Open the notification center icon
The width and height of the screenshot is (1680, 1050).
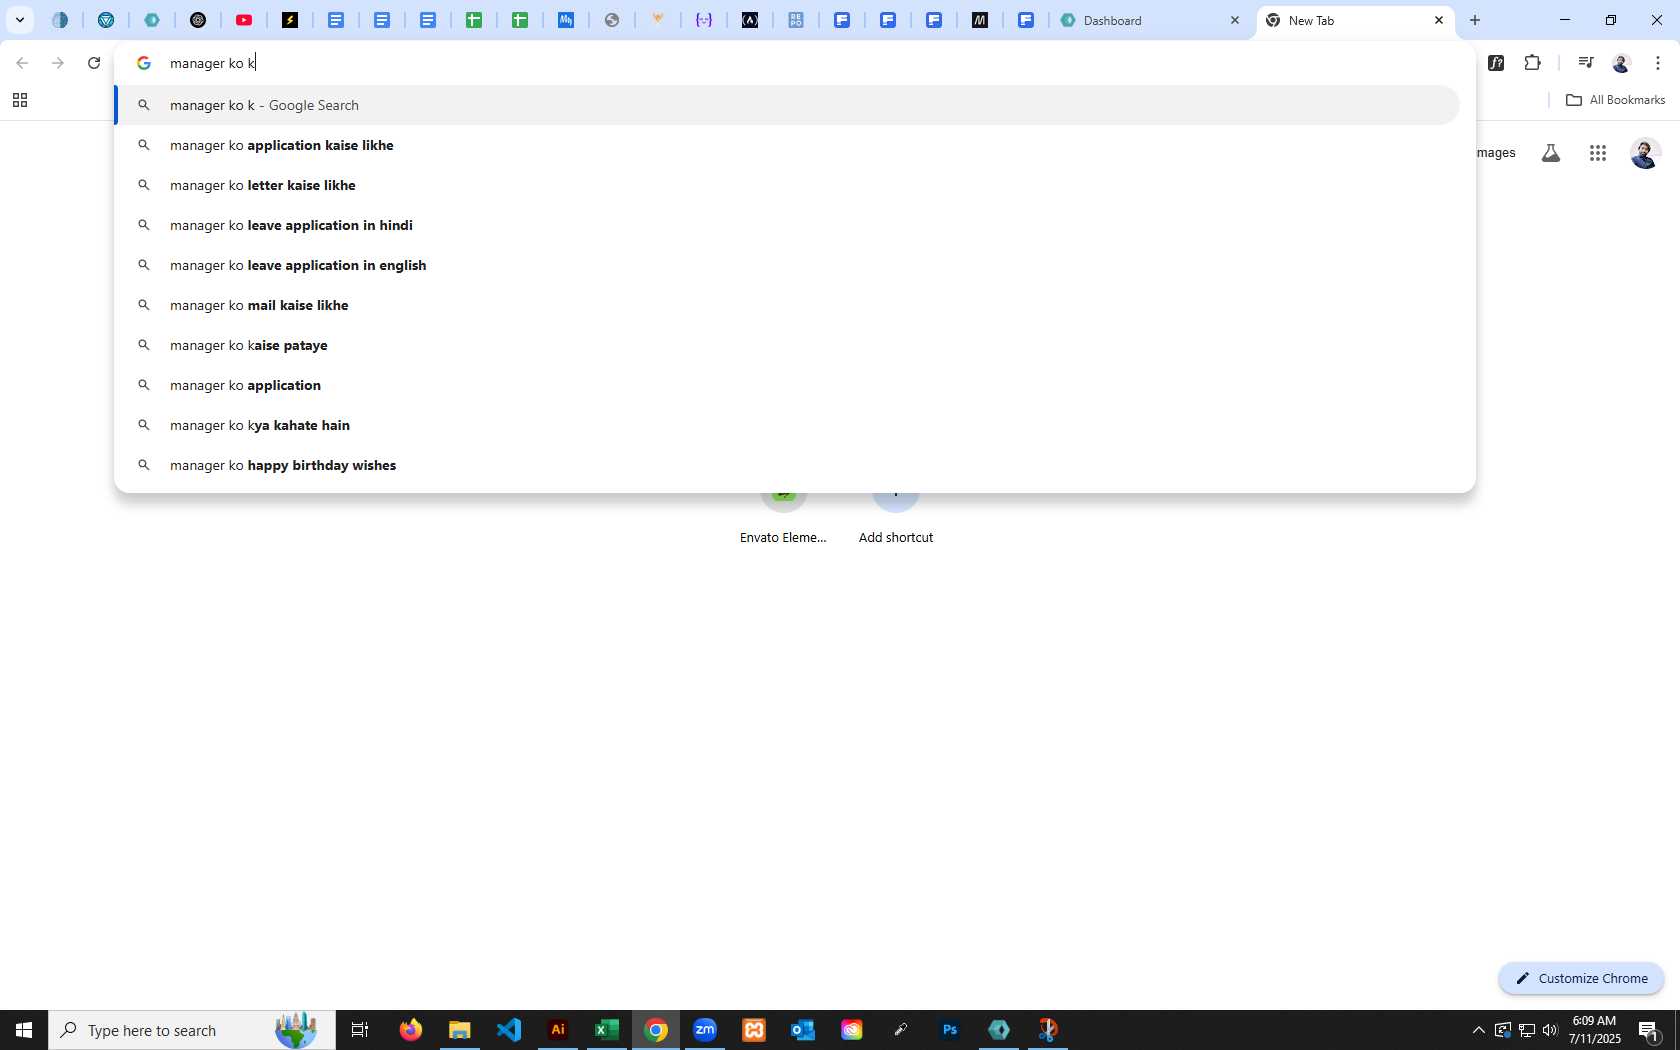click(1649, 1030)
